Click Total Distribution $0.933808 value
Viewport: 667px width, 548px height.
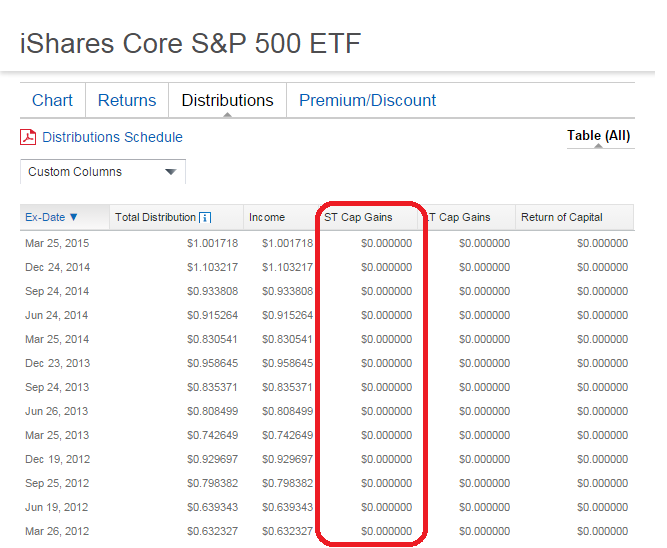(x=213, y=291)
